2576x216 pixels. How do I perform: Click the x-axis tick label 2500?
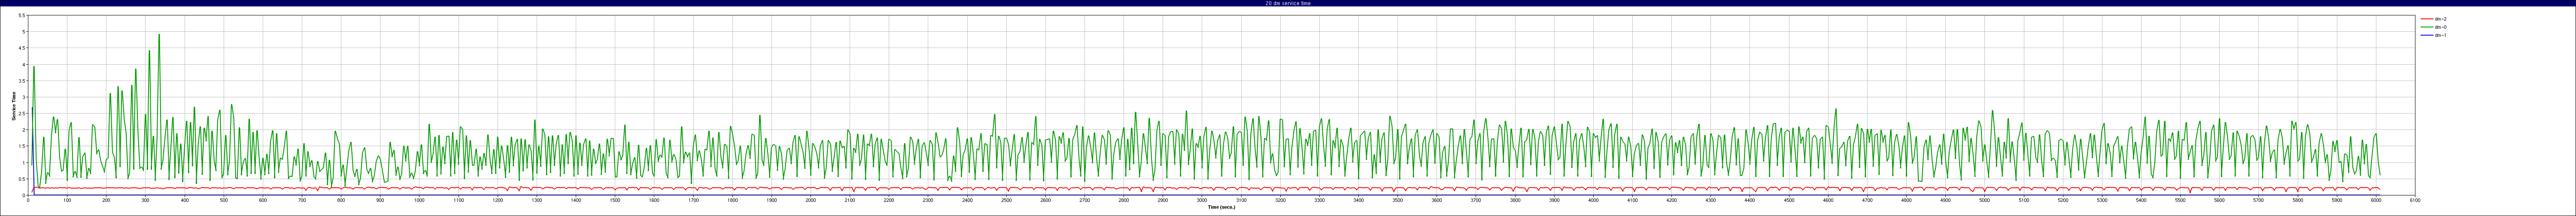pos(1006,200)
